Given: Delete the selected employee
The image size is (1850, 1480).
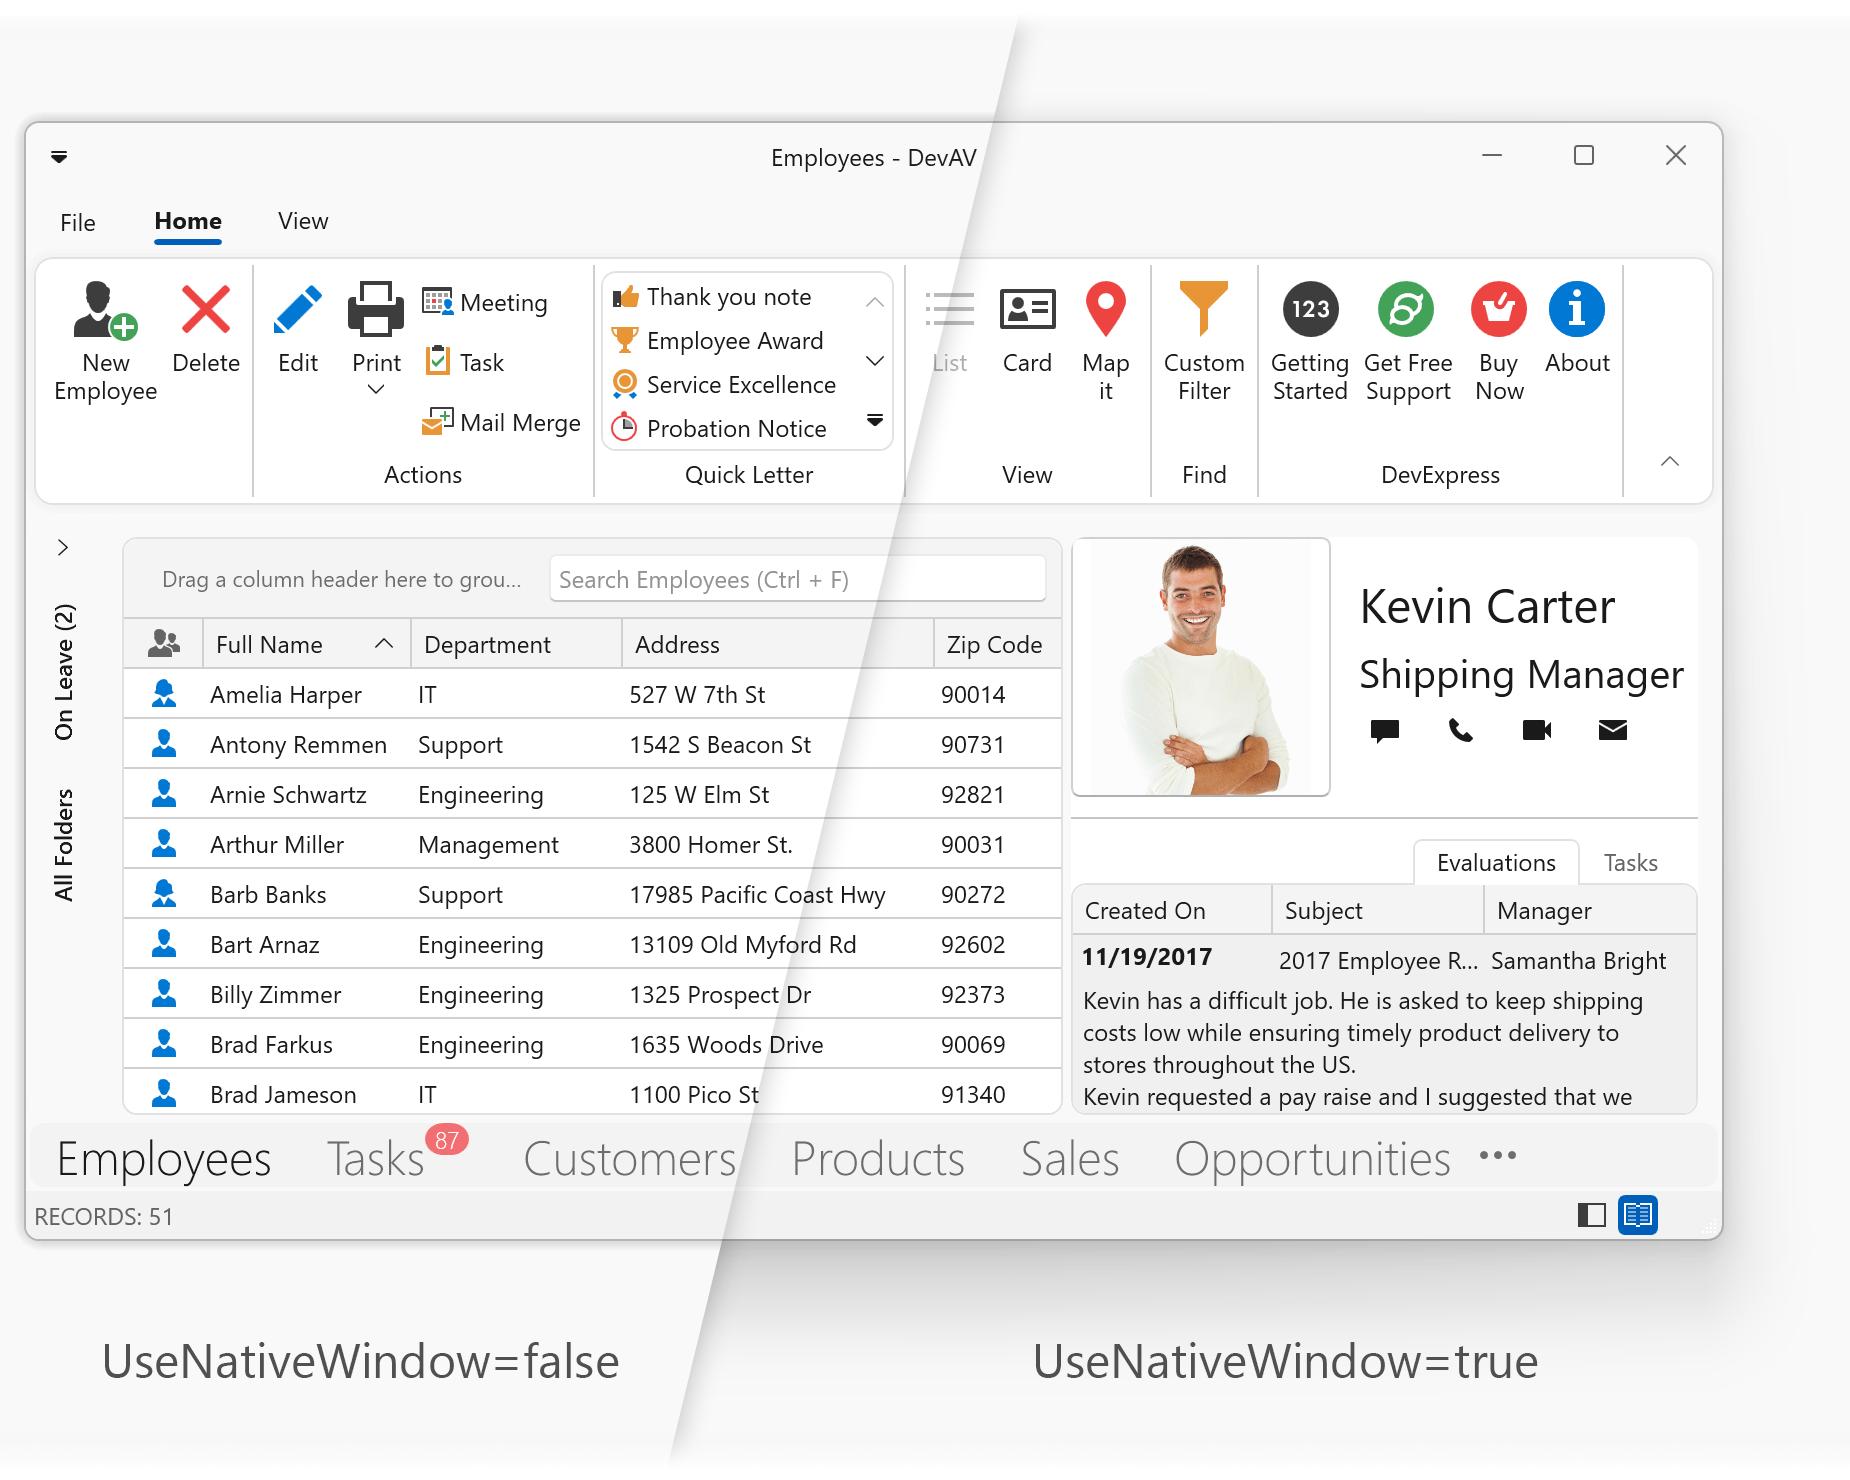Looking at the screenshot, I should pos(204,330).
